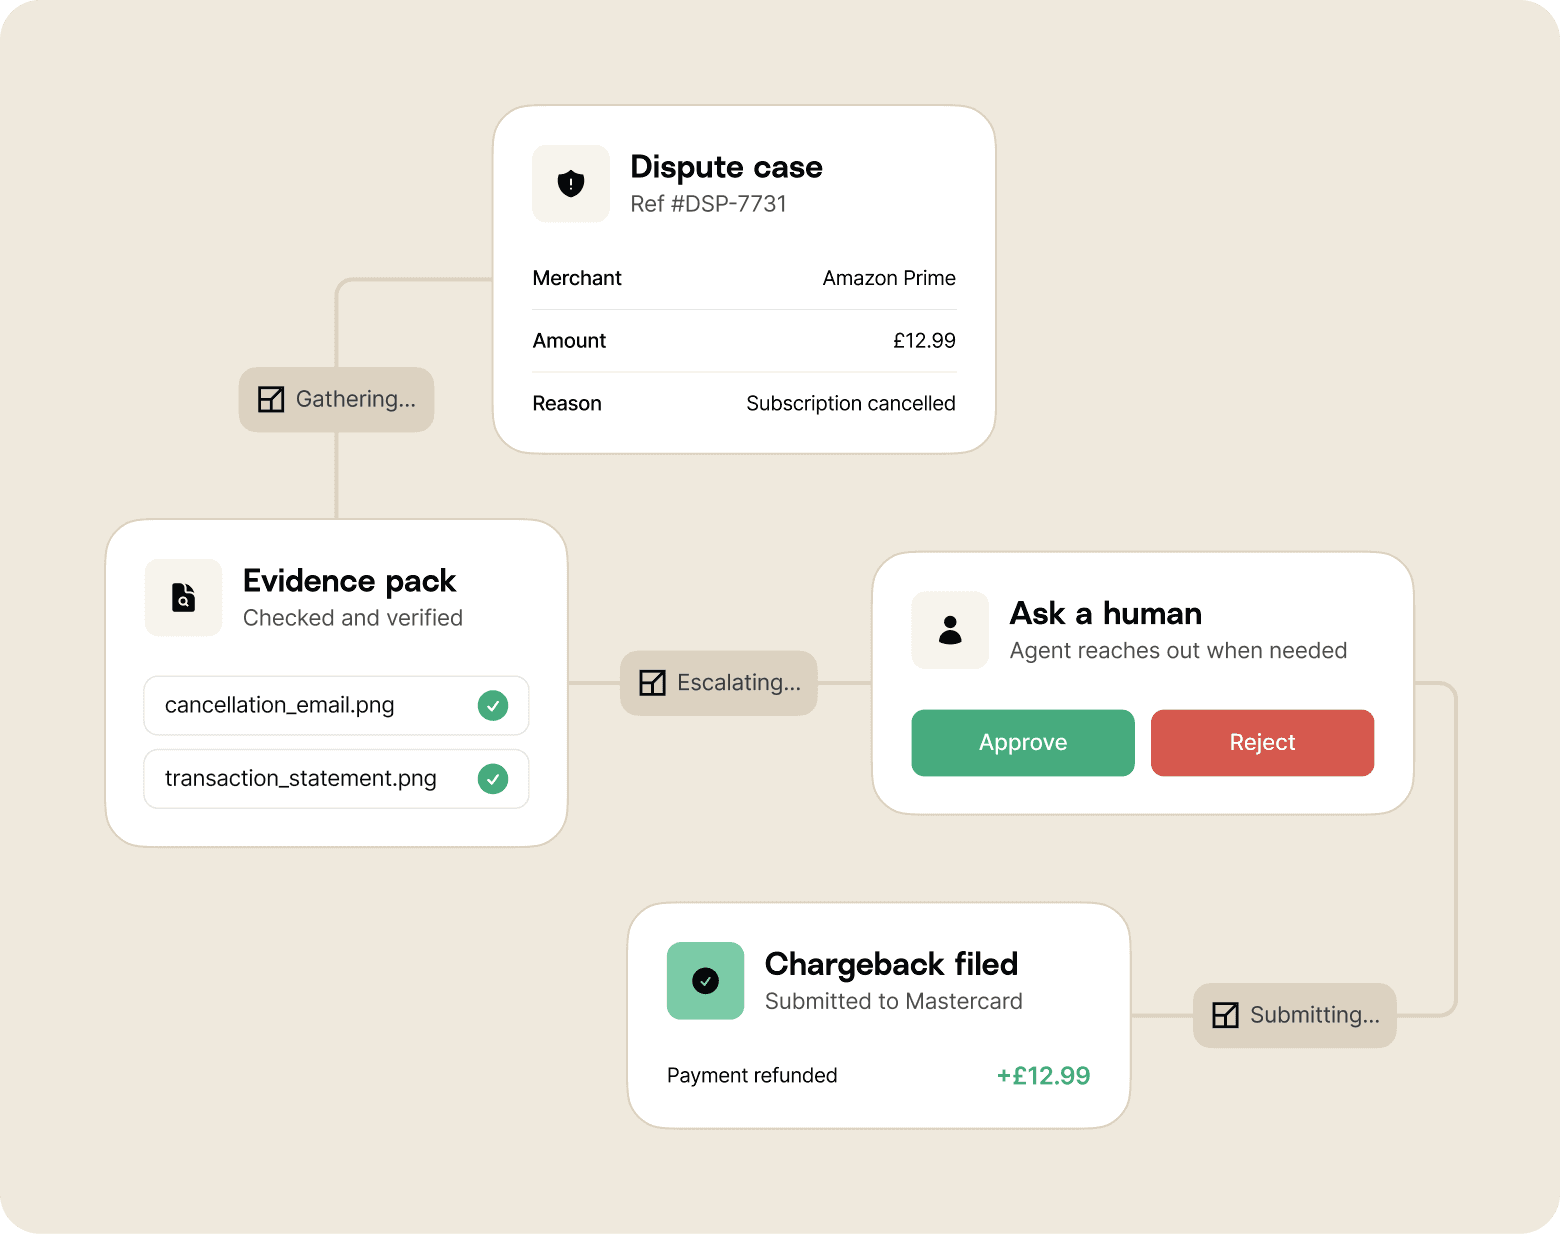Click the icon in the Gathering... chip
The width and height of the screenshot is (1560, 1234).
point(271,400)
